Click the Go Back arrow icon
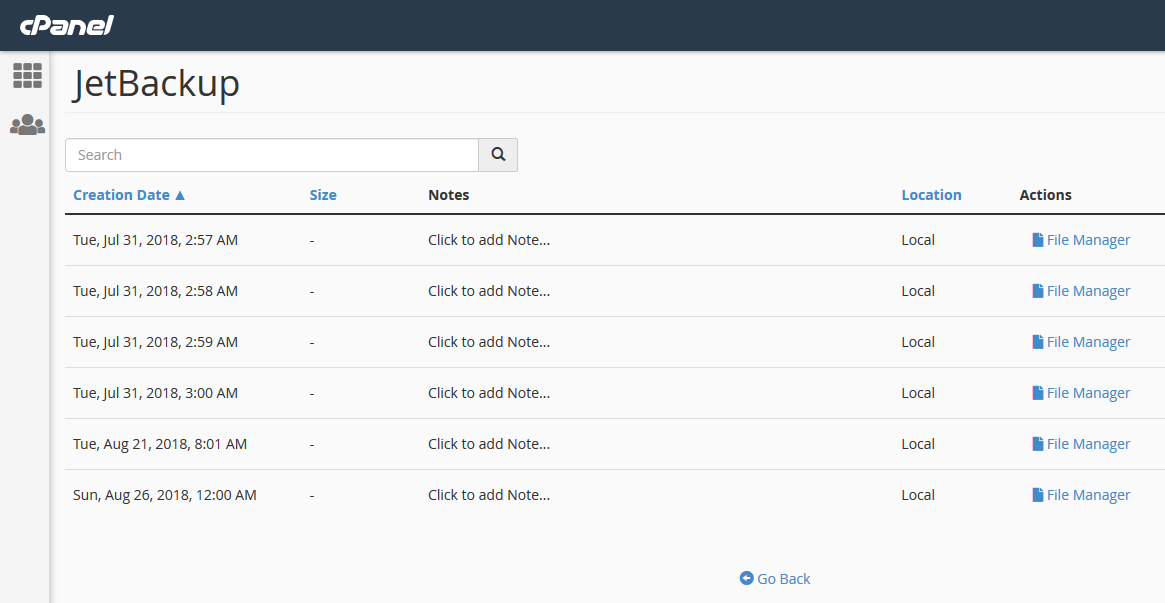The width and height of the screenshot is (1165, 603). click(x=746, y=578)
